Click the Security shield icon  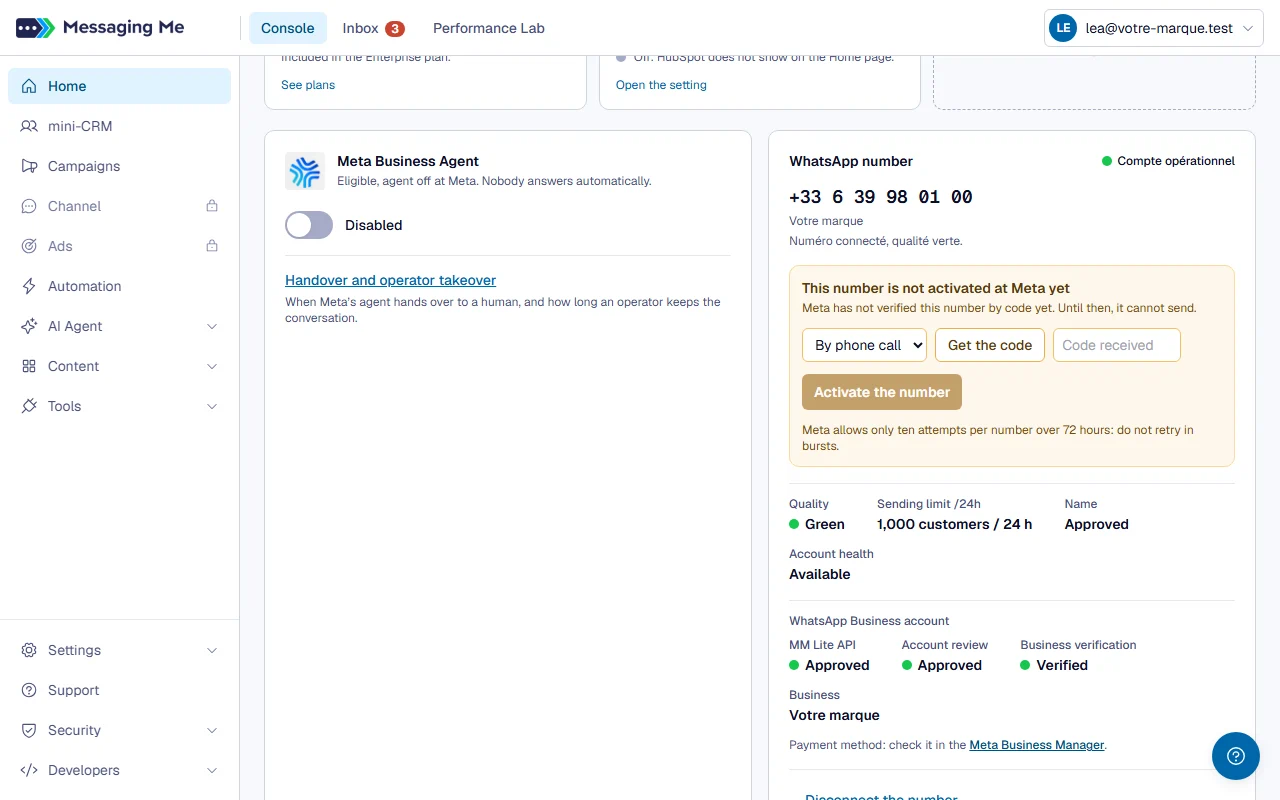(x=29, y=730)
